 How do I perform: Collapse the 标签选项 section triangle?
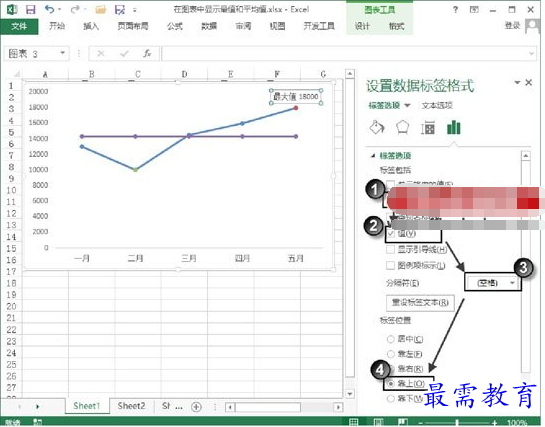pyautogui.click(x=373, y=156)
